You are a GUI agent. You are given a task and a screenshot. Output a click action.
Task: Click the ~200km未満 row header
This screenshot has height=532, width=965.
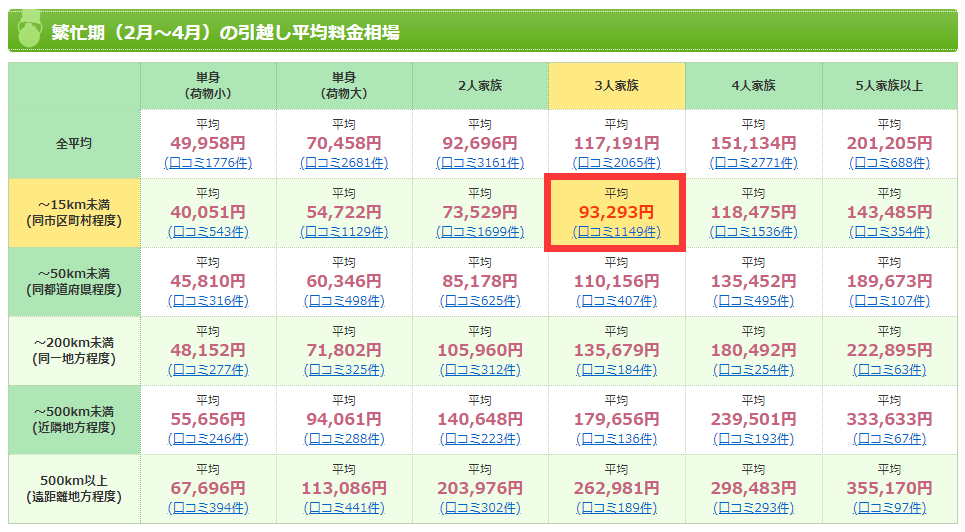click(74, 350)
